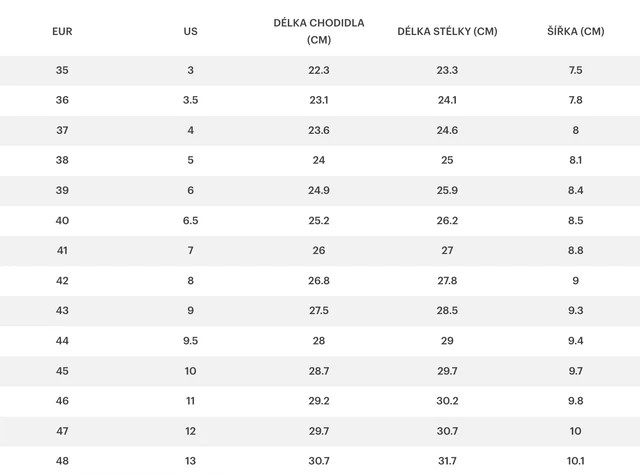Select EUR size 48 cell

coord(62,461)
